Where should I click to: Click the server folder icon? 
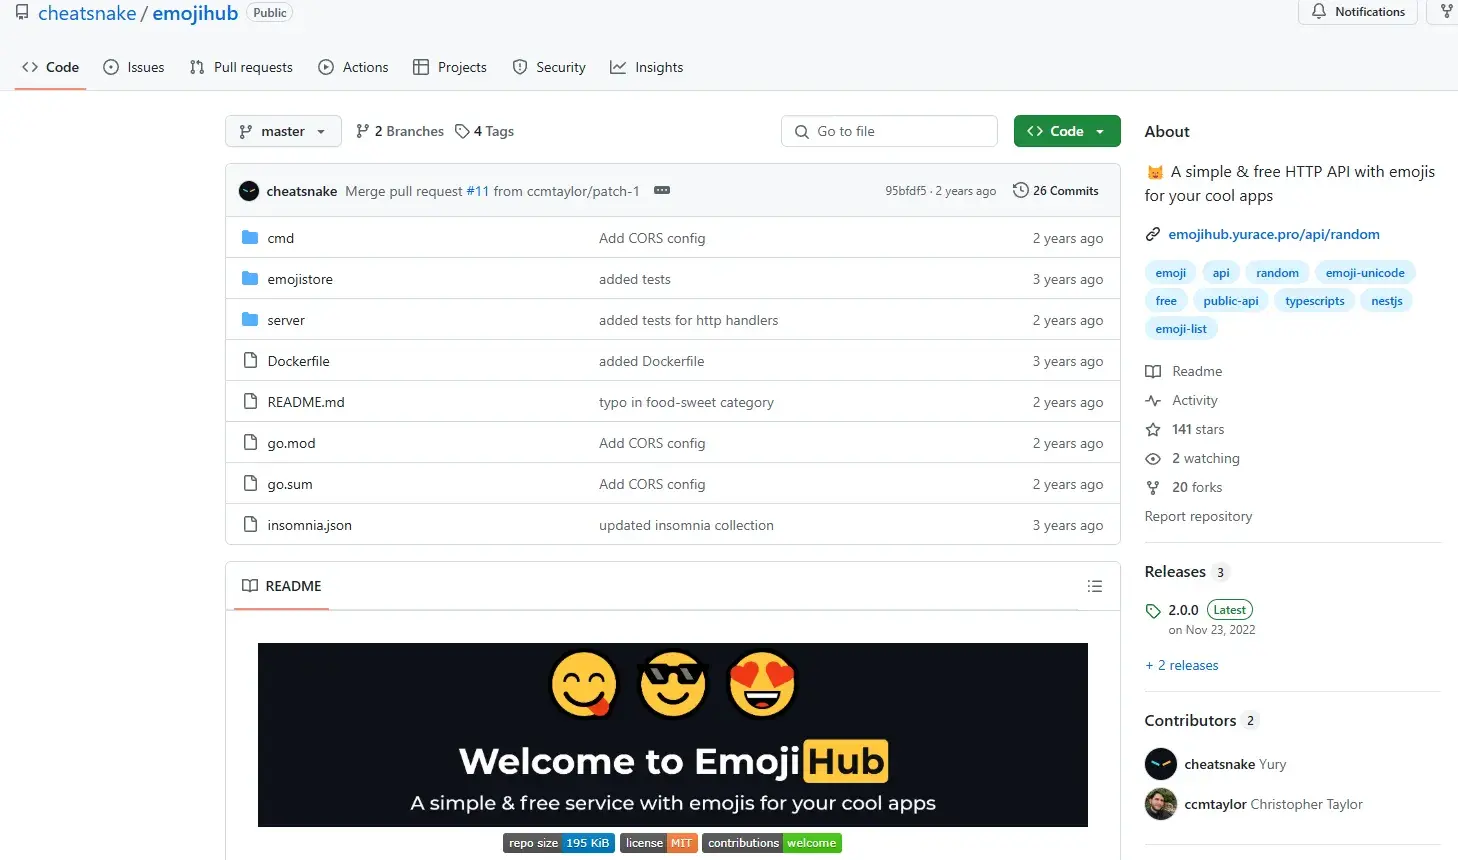pos(250,320)
